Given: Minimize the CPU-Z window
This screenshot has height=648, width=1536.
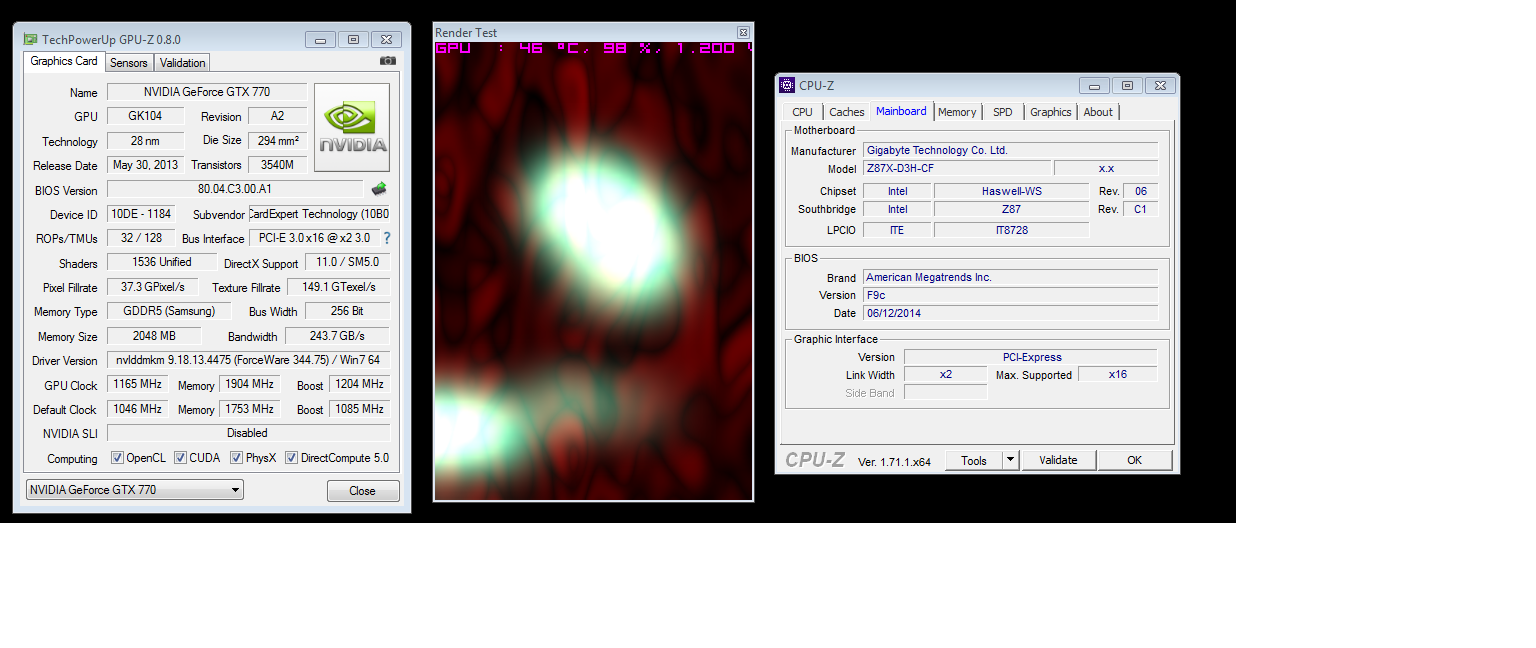Looking at the screenshot, I should (1094, 86).
